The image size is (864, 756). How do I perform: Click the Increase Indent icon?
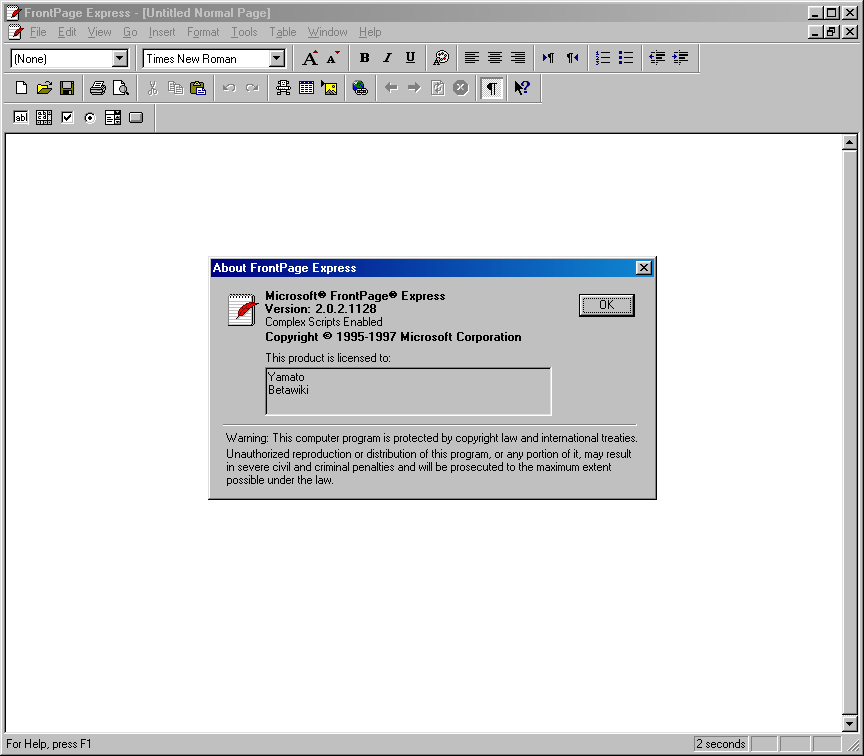680,58
